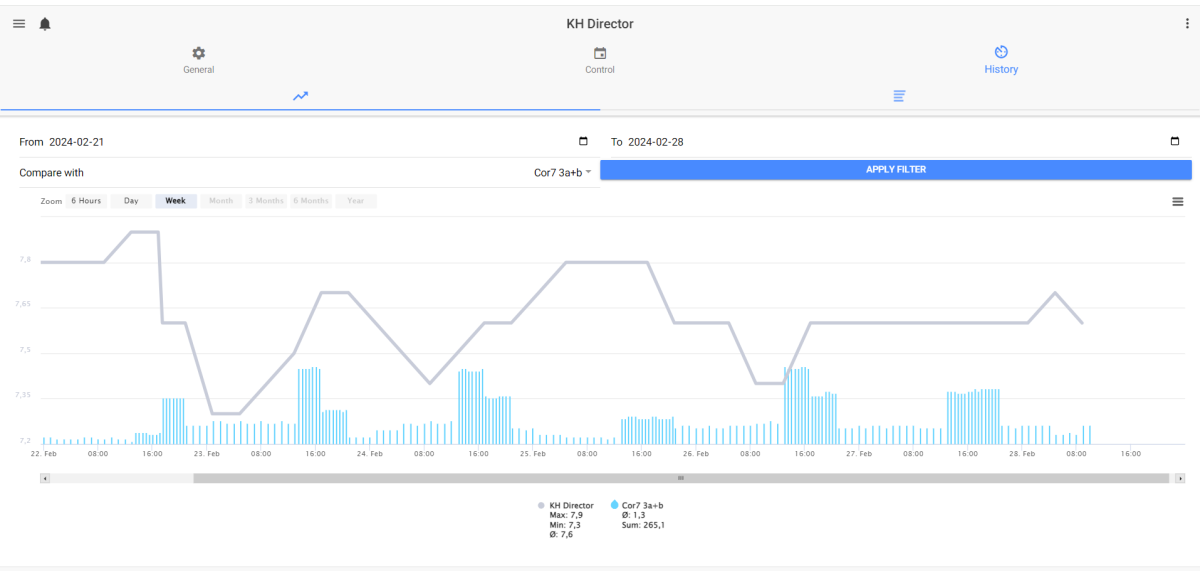Screen dimensions: 1200x571
Task: Open the General tab
Action: click(x=199, y=60)
